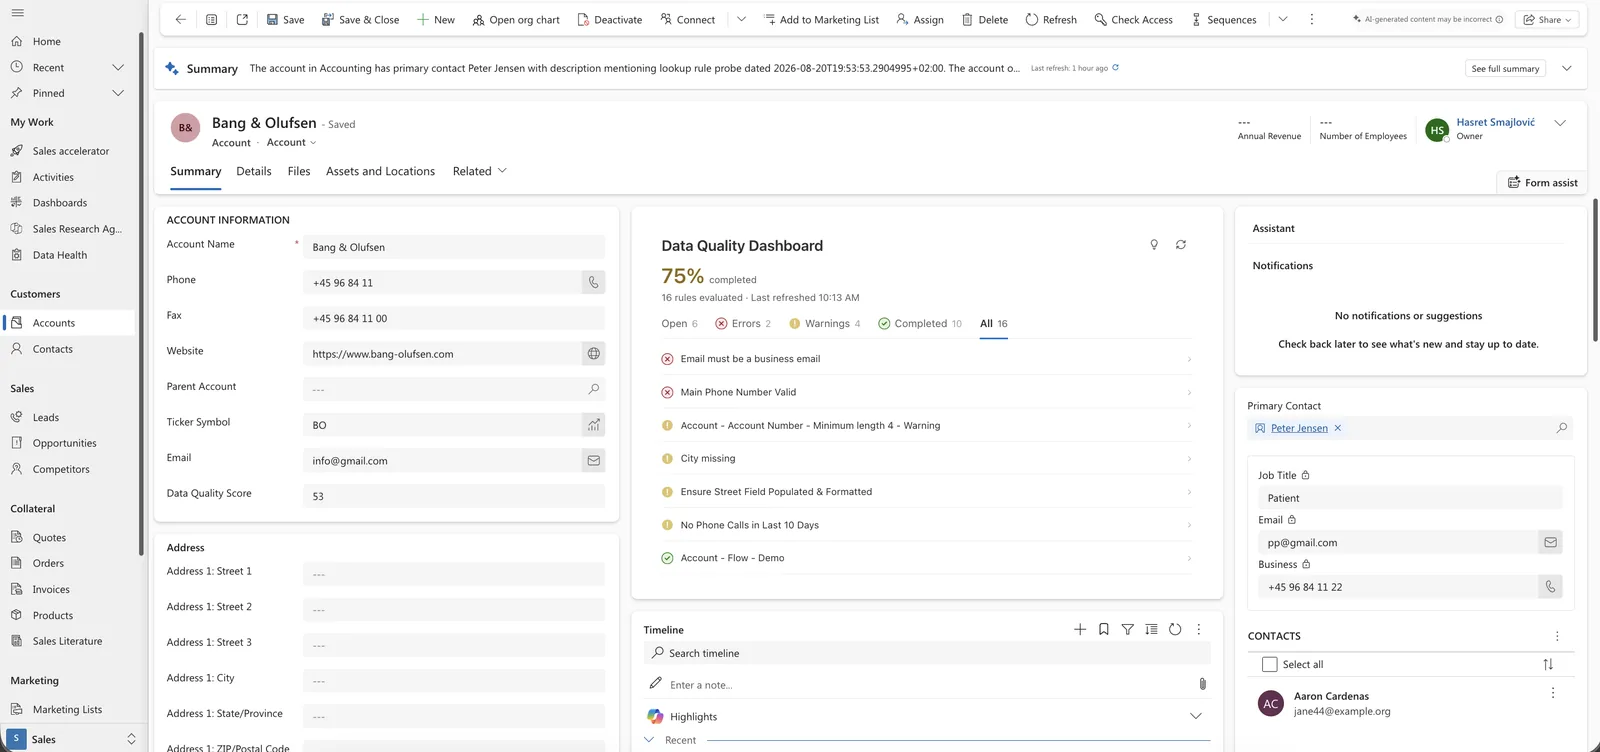Open Sequences dropdown arrow
This screenshot has width=1600, height=752.
point(1283,19)
